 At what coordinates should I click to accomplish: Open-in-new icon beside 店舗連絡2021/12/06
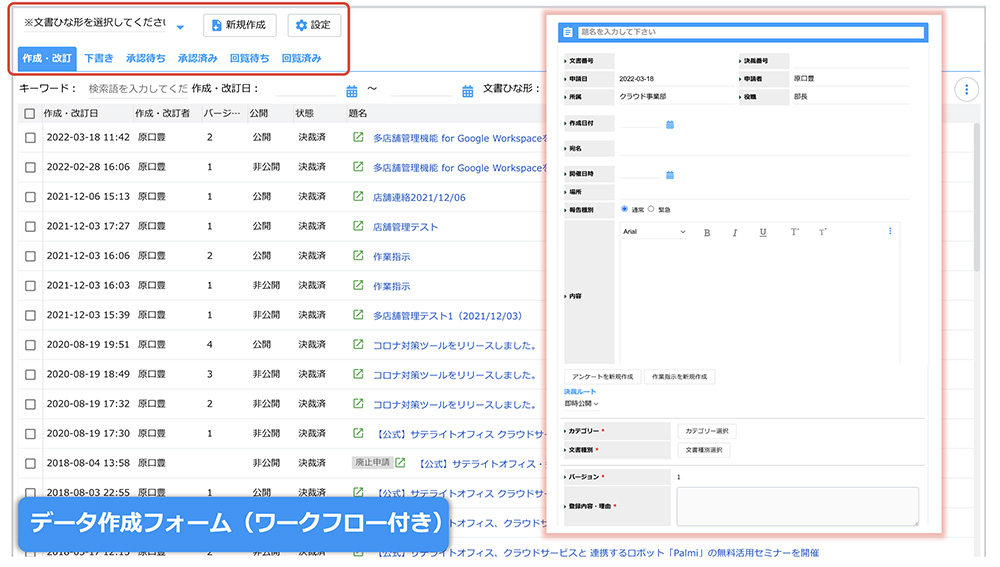pyautogui.click(x=358, y=196)
